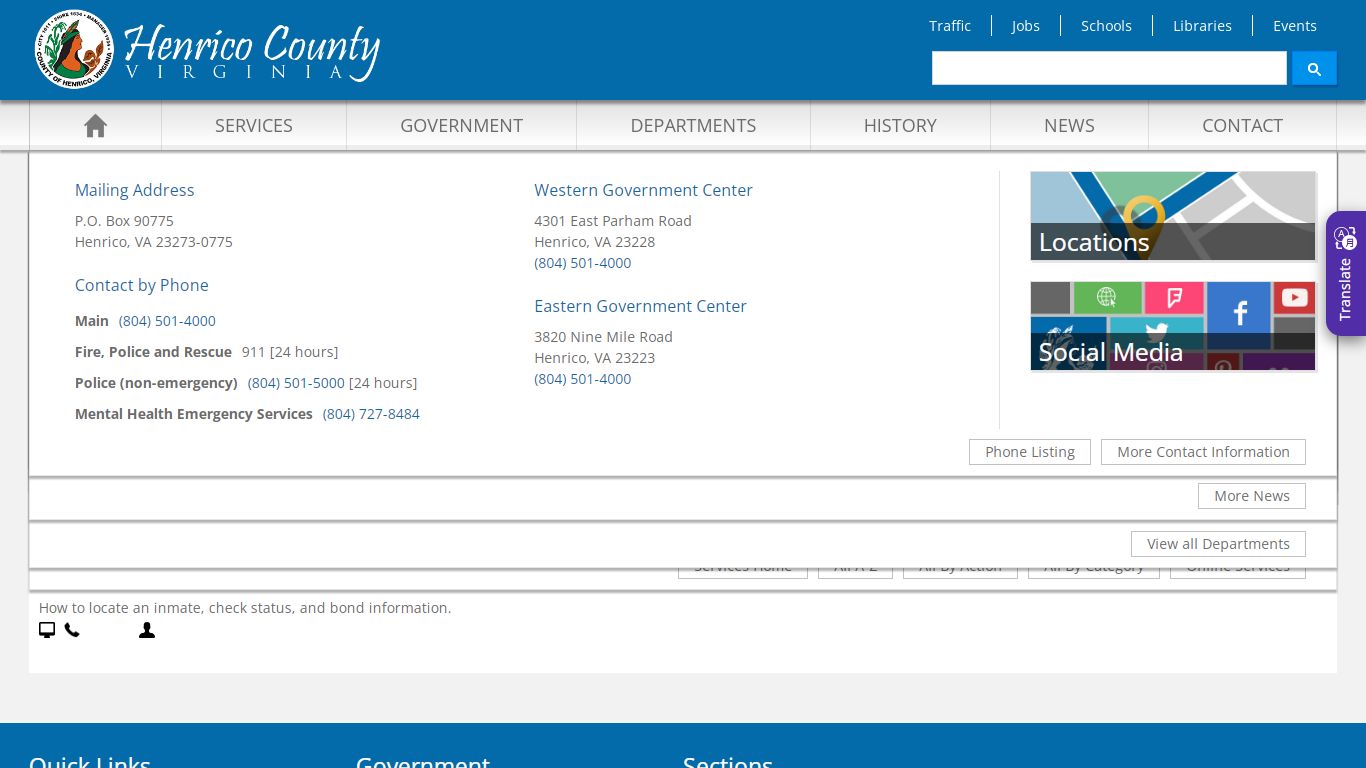Open the Locations map tile
1366x768 pixels.
(1173, 216)
